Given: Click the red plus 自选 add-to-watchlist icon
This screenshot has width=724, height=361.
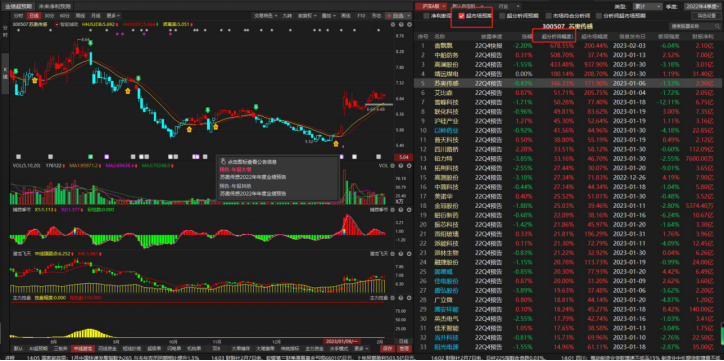Looking at the screenshot, I should click(389, 16).
